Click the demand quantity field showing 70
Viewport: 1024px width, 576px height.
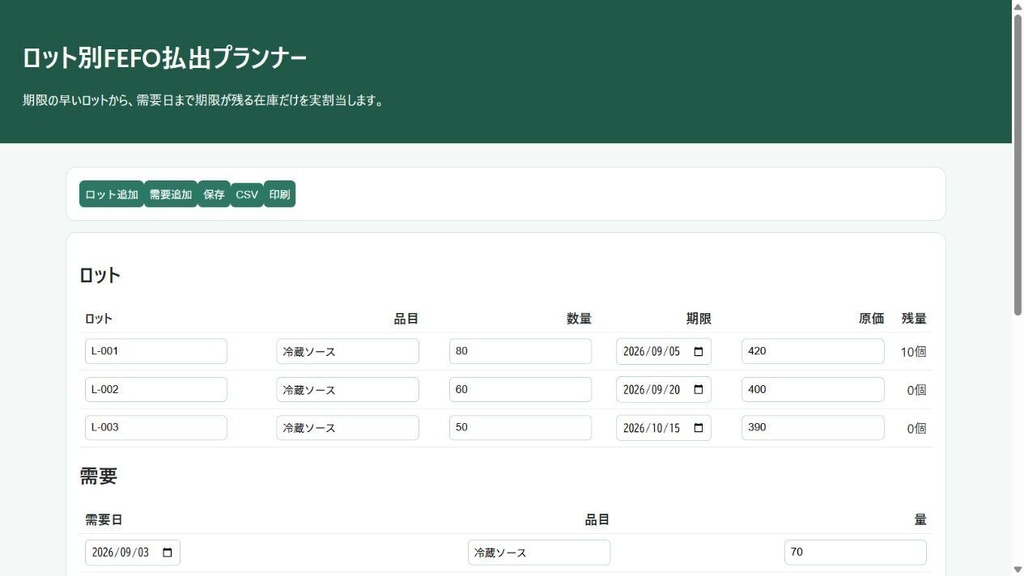point(856,552)
